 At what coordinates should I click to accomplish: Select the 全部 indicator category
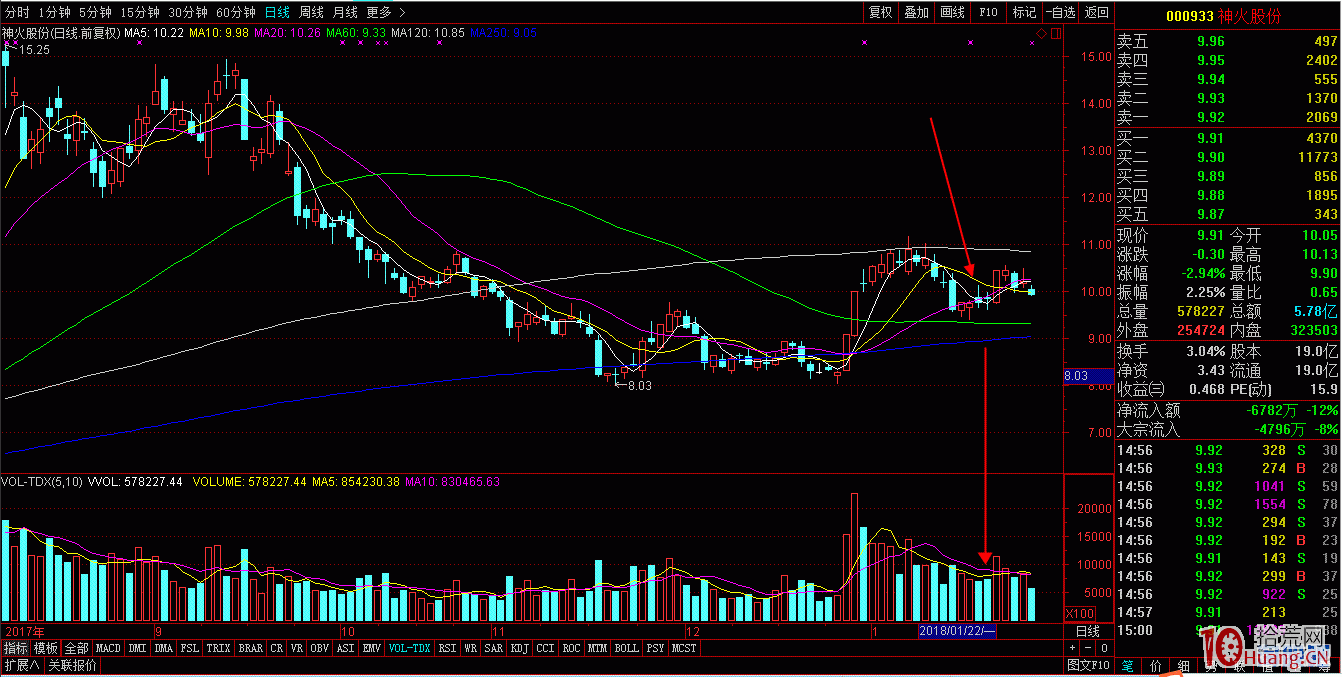pyautogui.click(x=77, y=648)
